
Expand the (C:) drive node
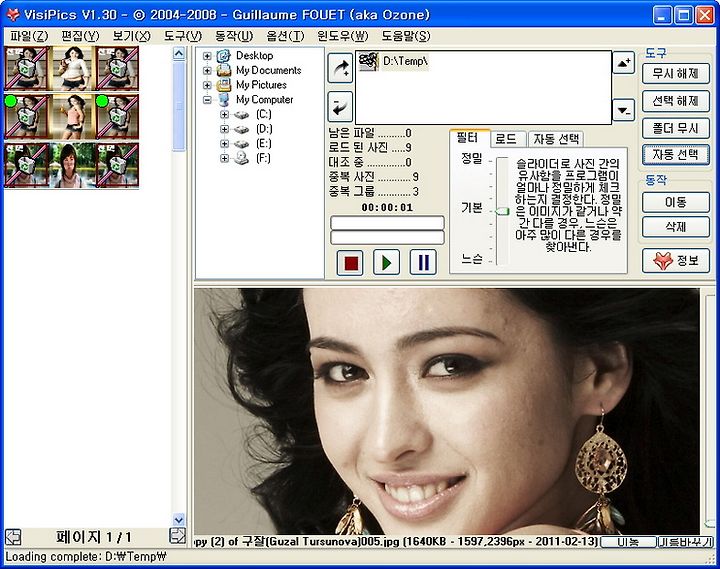224,115
